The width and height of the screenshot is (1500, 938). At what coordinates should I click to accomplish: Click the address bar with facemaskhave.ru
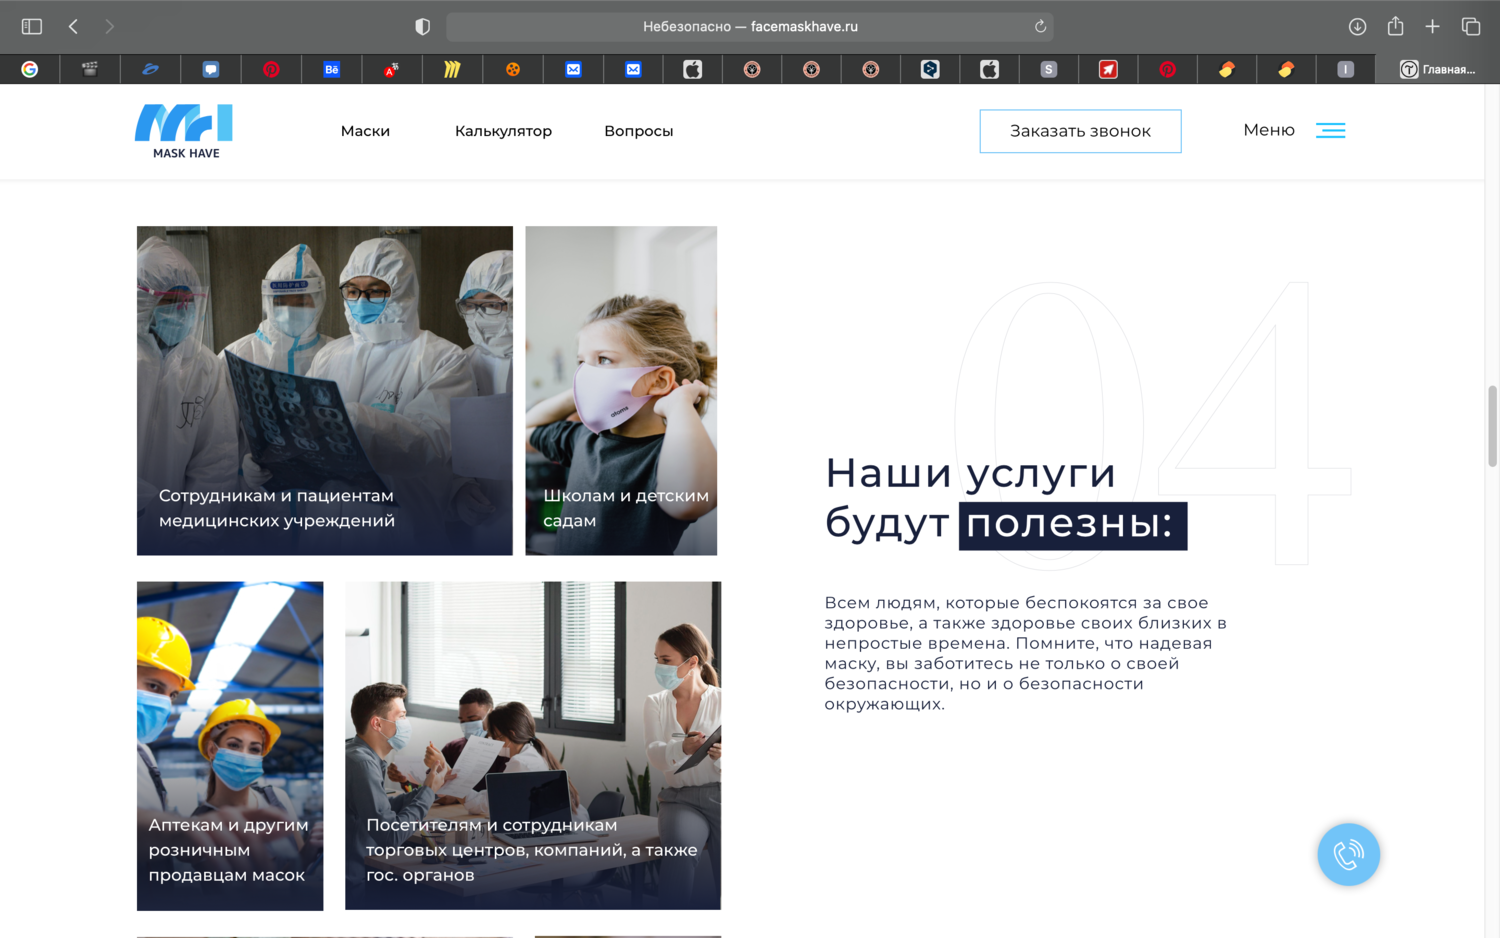pos(750,27)
